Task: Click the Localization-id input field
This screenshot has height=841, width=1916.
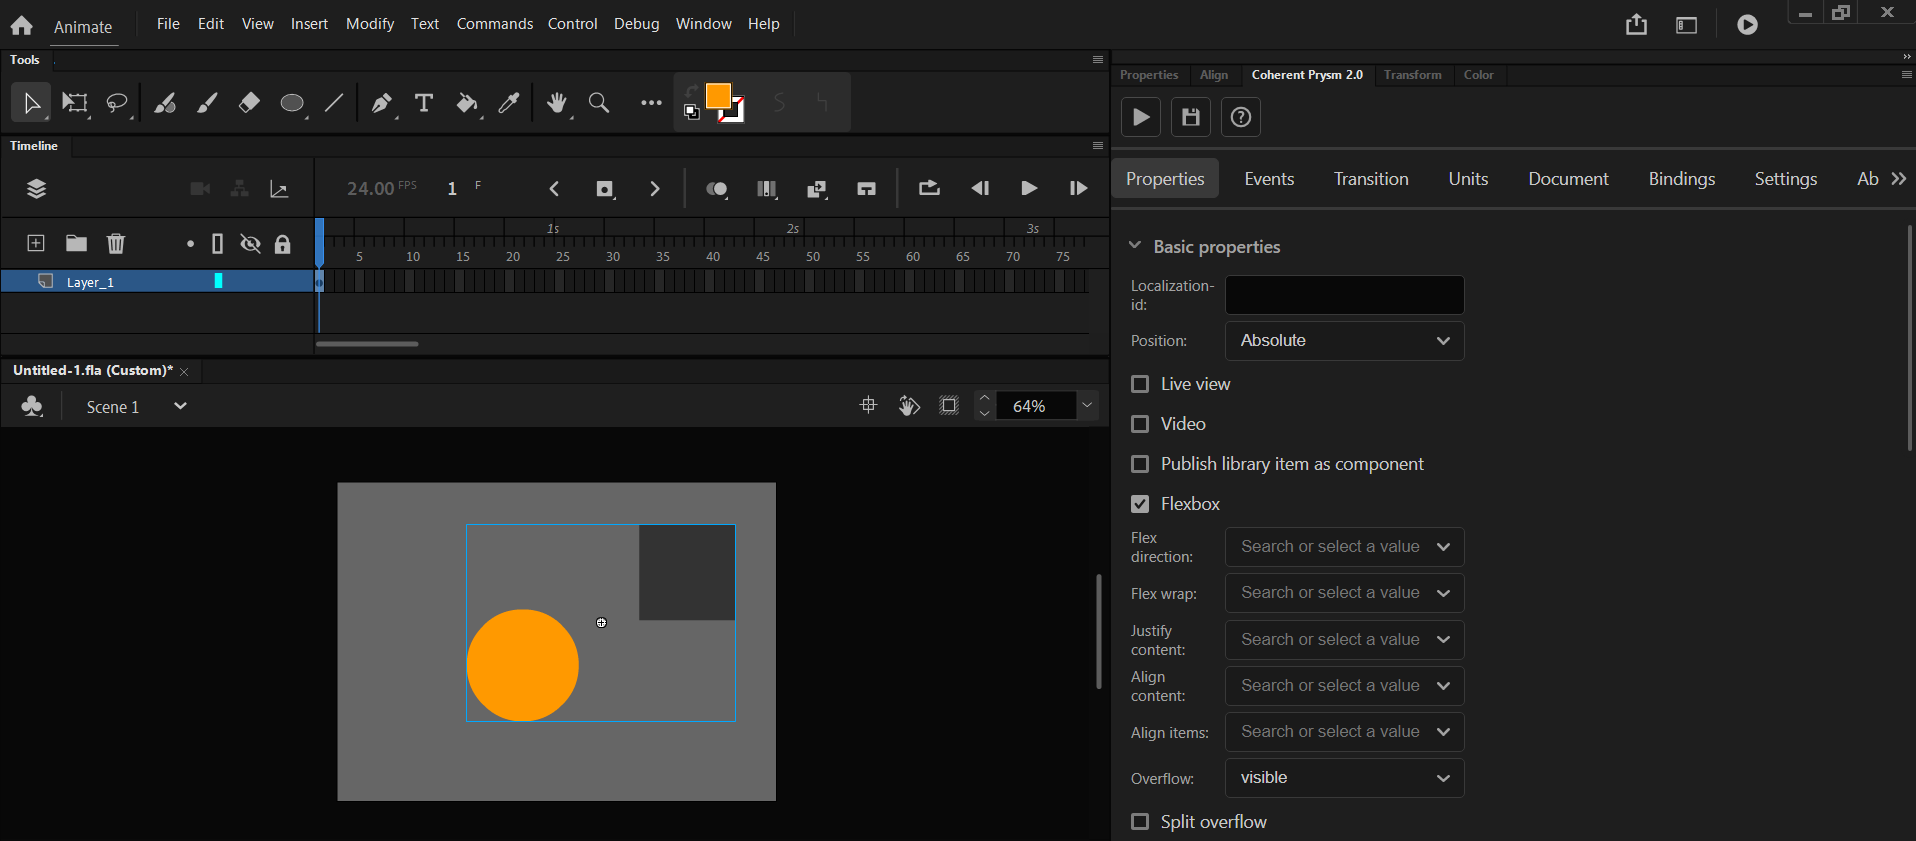Action: click(x=1345, y=295)
